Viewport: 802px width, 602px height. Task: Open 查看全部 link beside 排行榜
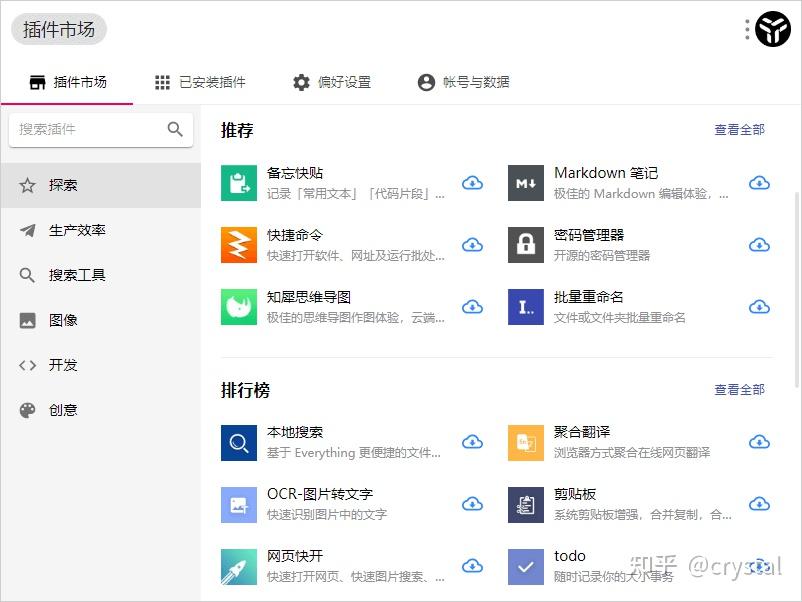pyautogui.click(x=739, y=390)
